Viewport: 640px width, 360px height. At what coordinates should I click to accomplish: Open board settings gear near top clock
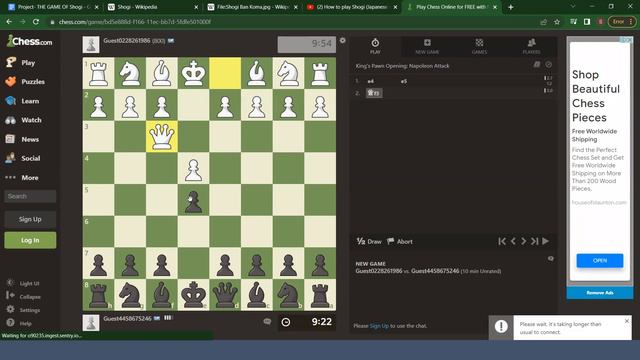click(x=342, y=40)
